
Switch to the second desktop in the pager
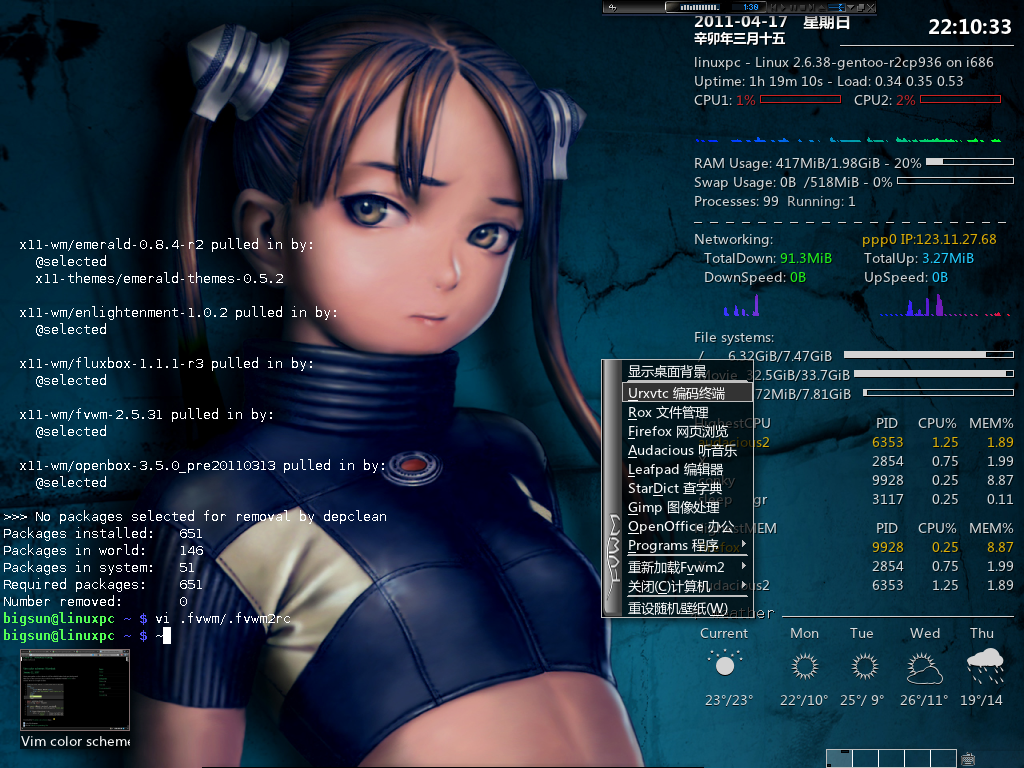coord(865,758)
